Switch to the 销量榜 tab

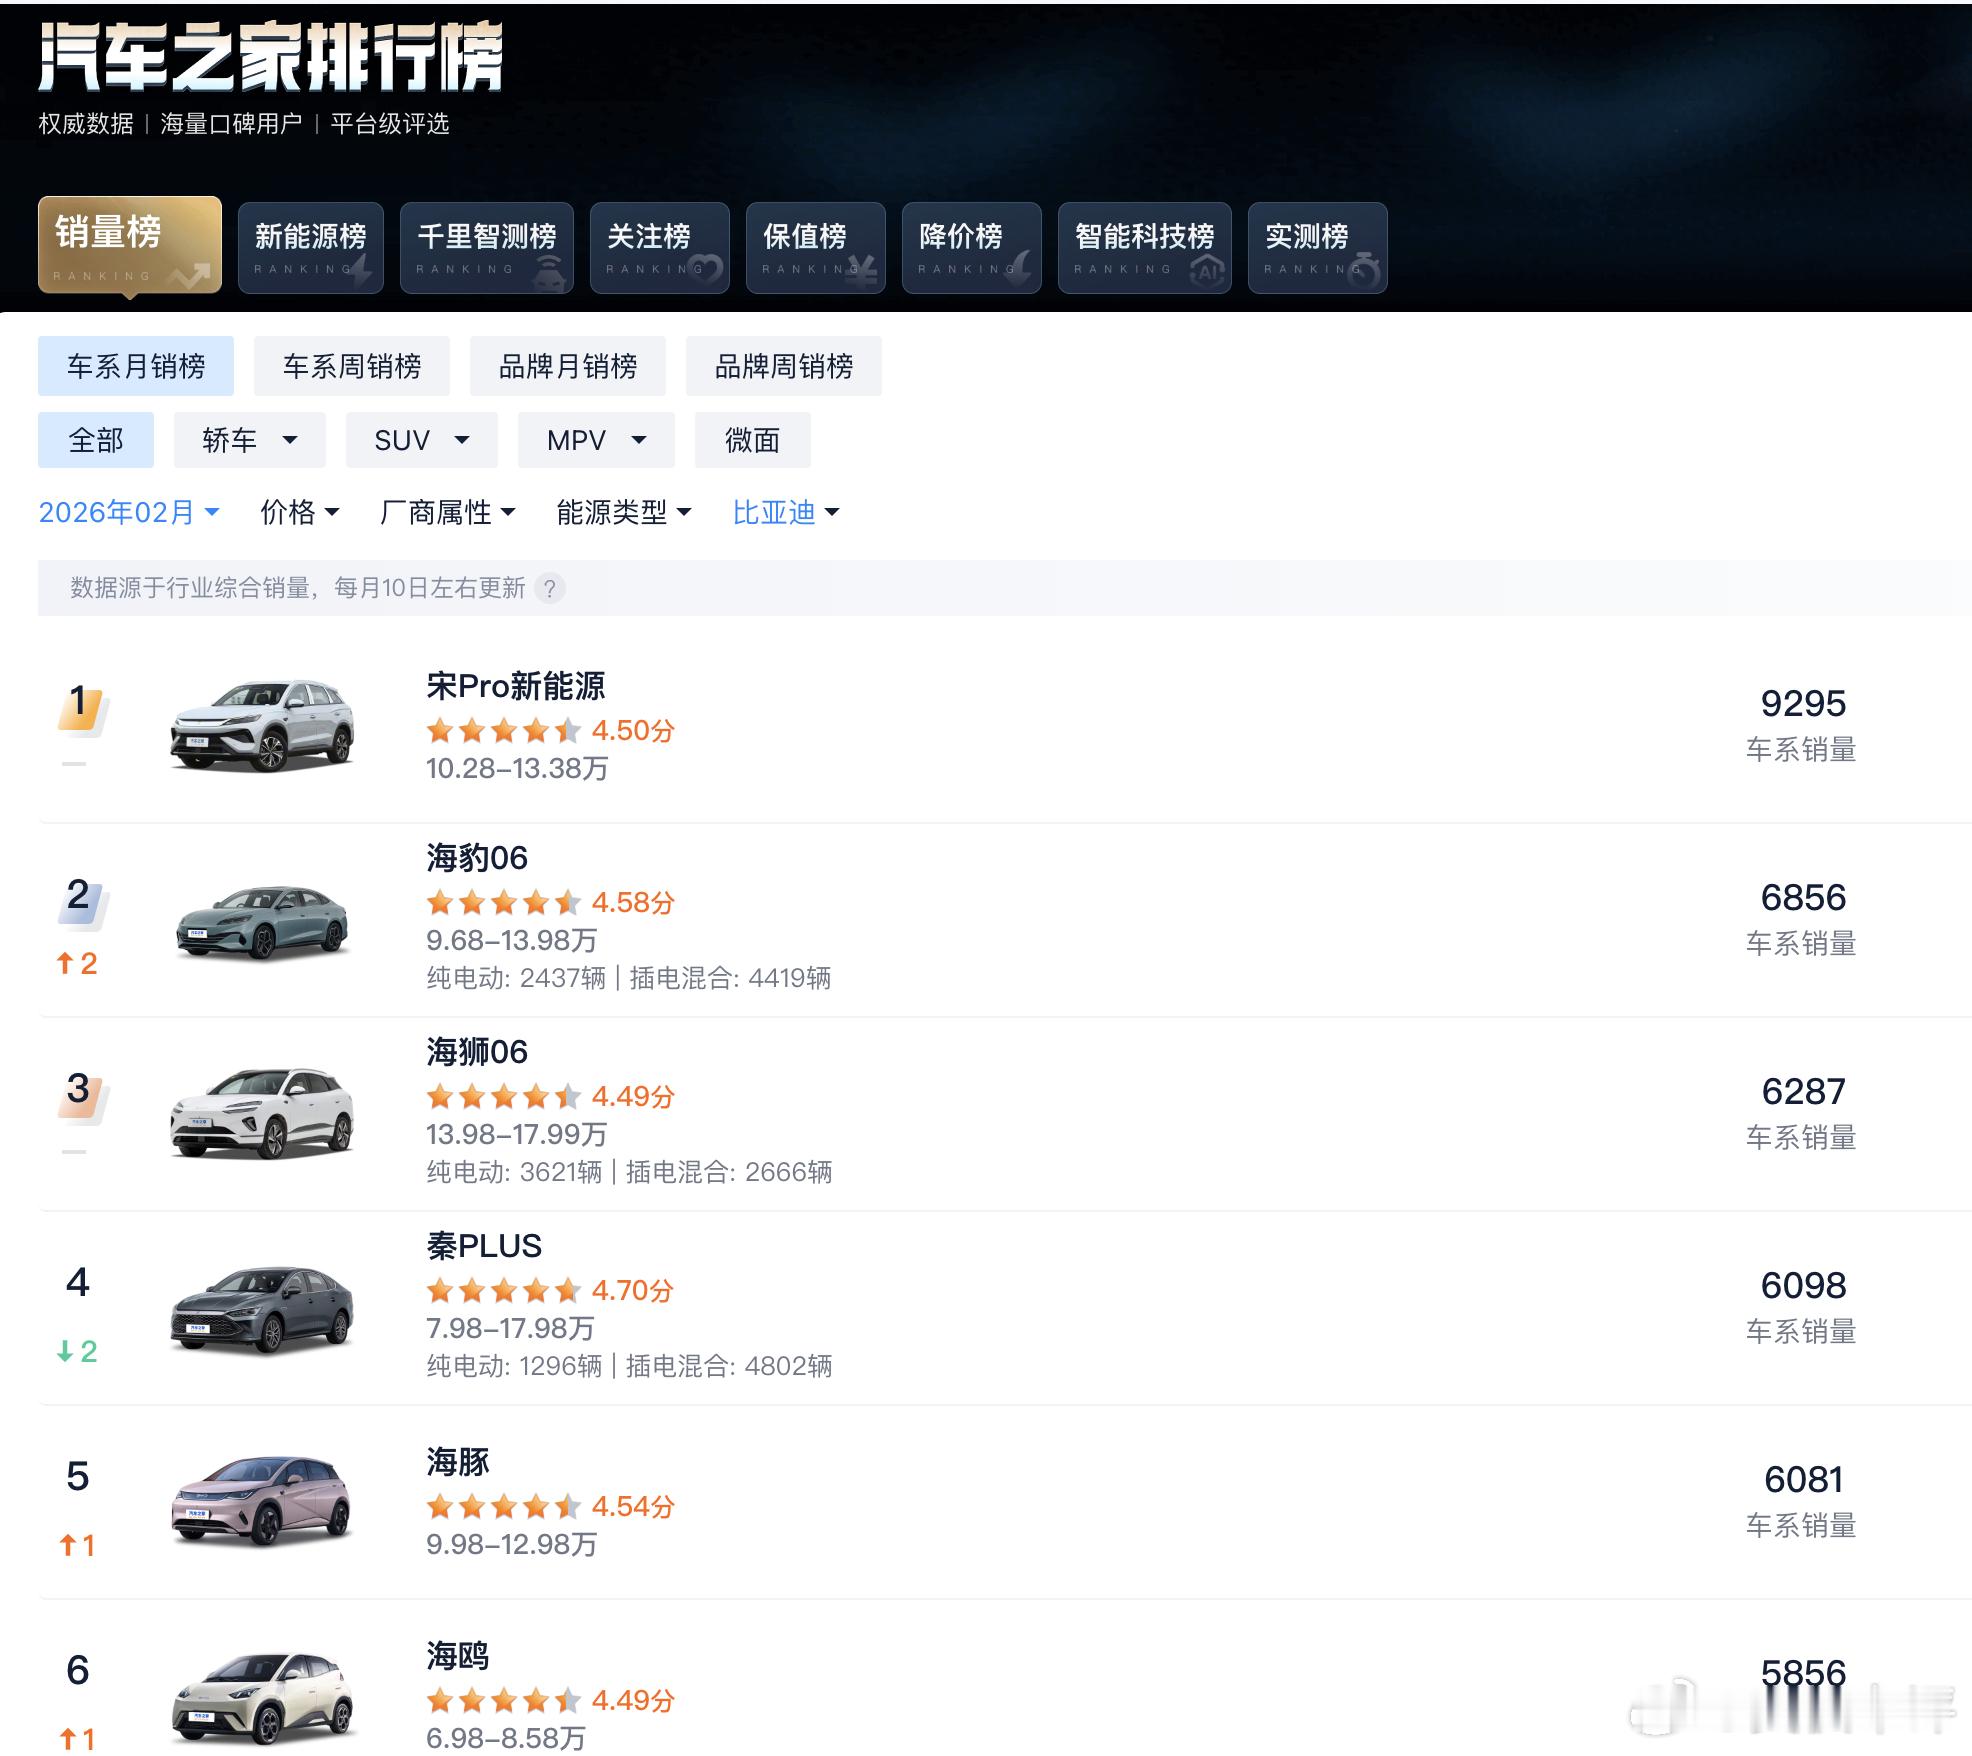130,247
